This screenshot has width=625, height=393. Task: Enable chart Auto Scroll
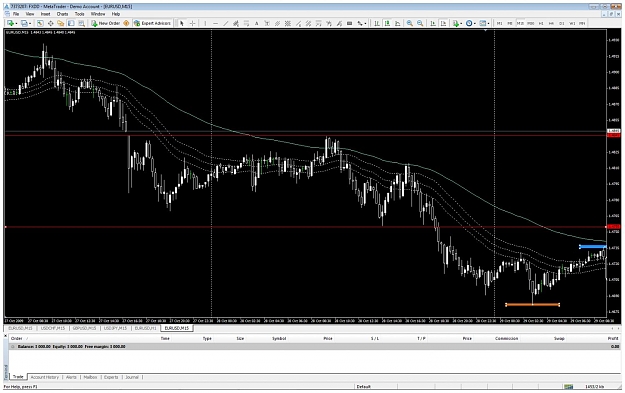click(x=433, y=23)
